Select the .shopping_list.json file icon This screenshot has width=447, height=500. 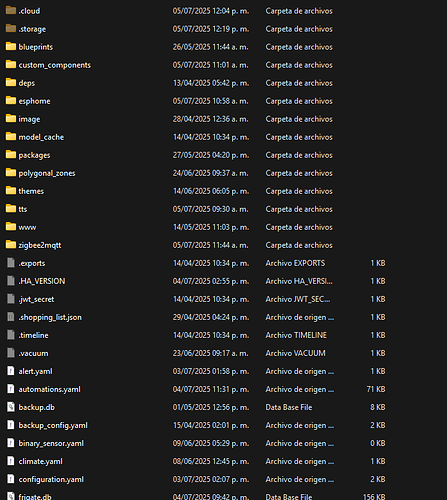pyautogui.click(x=11, y=317)
